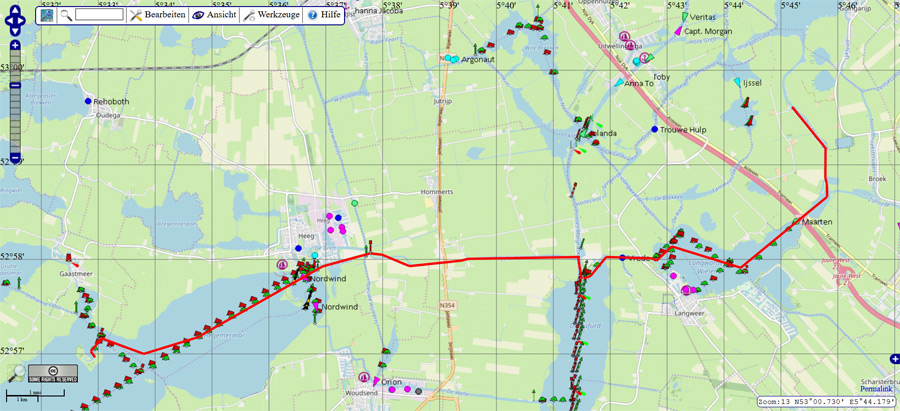
Task: Pan the map down with arrow
Action: (x=15, y=30)
